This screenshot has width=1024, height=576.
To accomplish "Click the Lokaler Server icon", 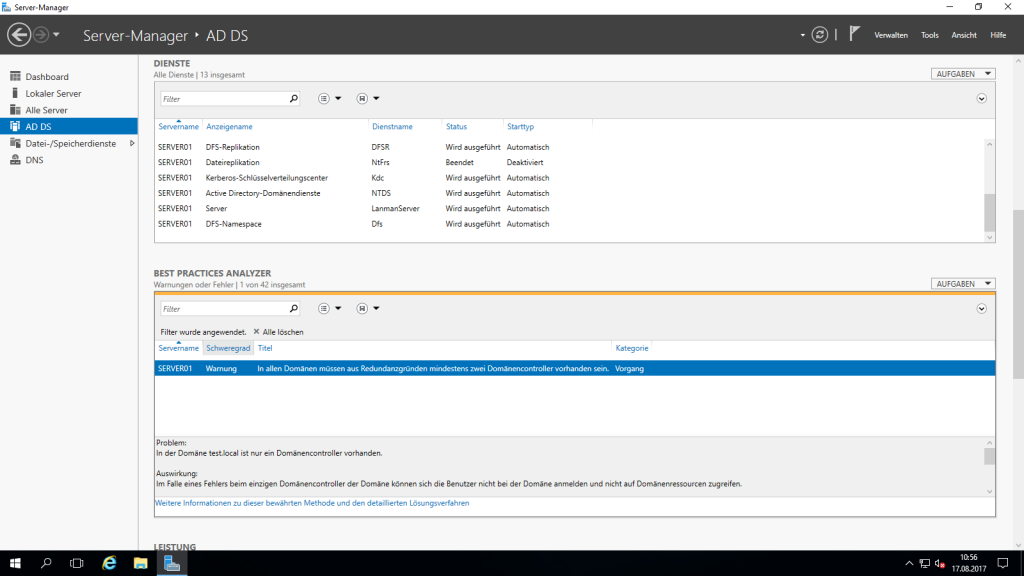I will click(15, 93).
